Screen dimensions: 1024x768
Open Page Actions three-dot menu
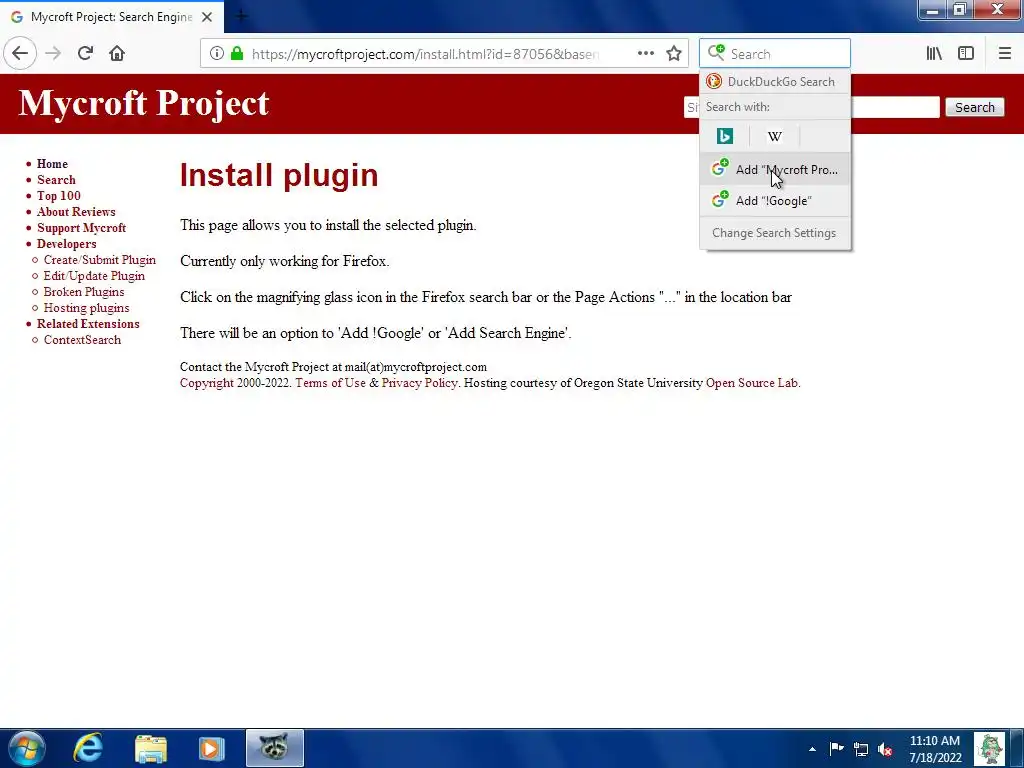click(646, 54)
